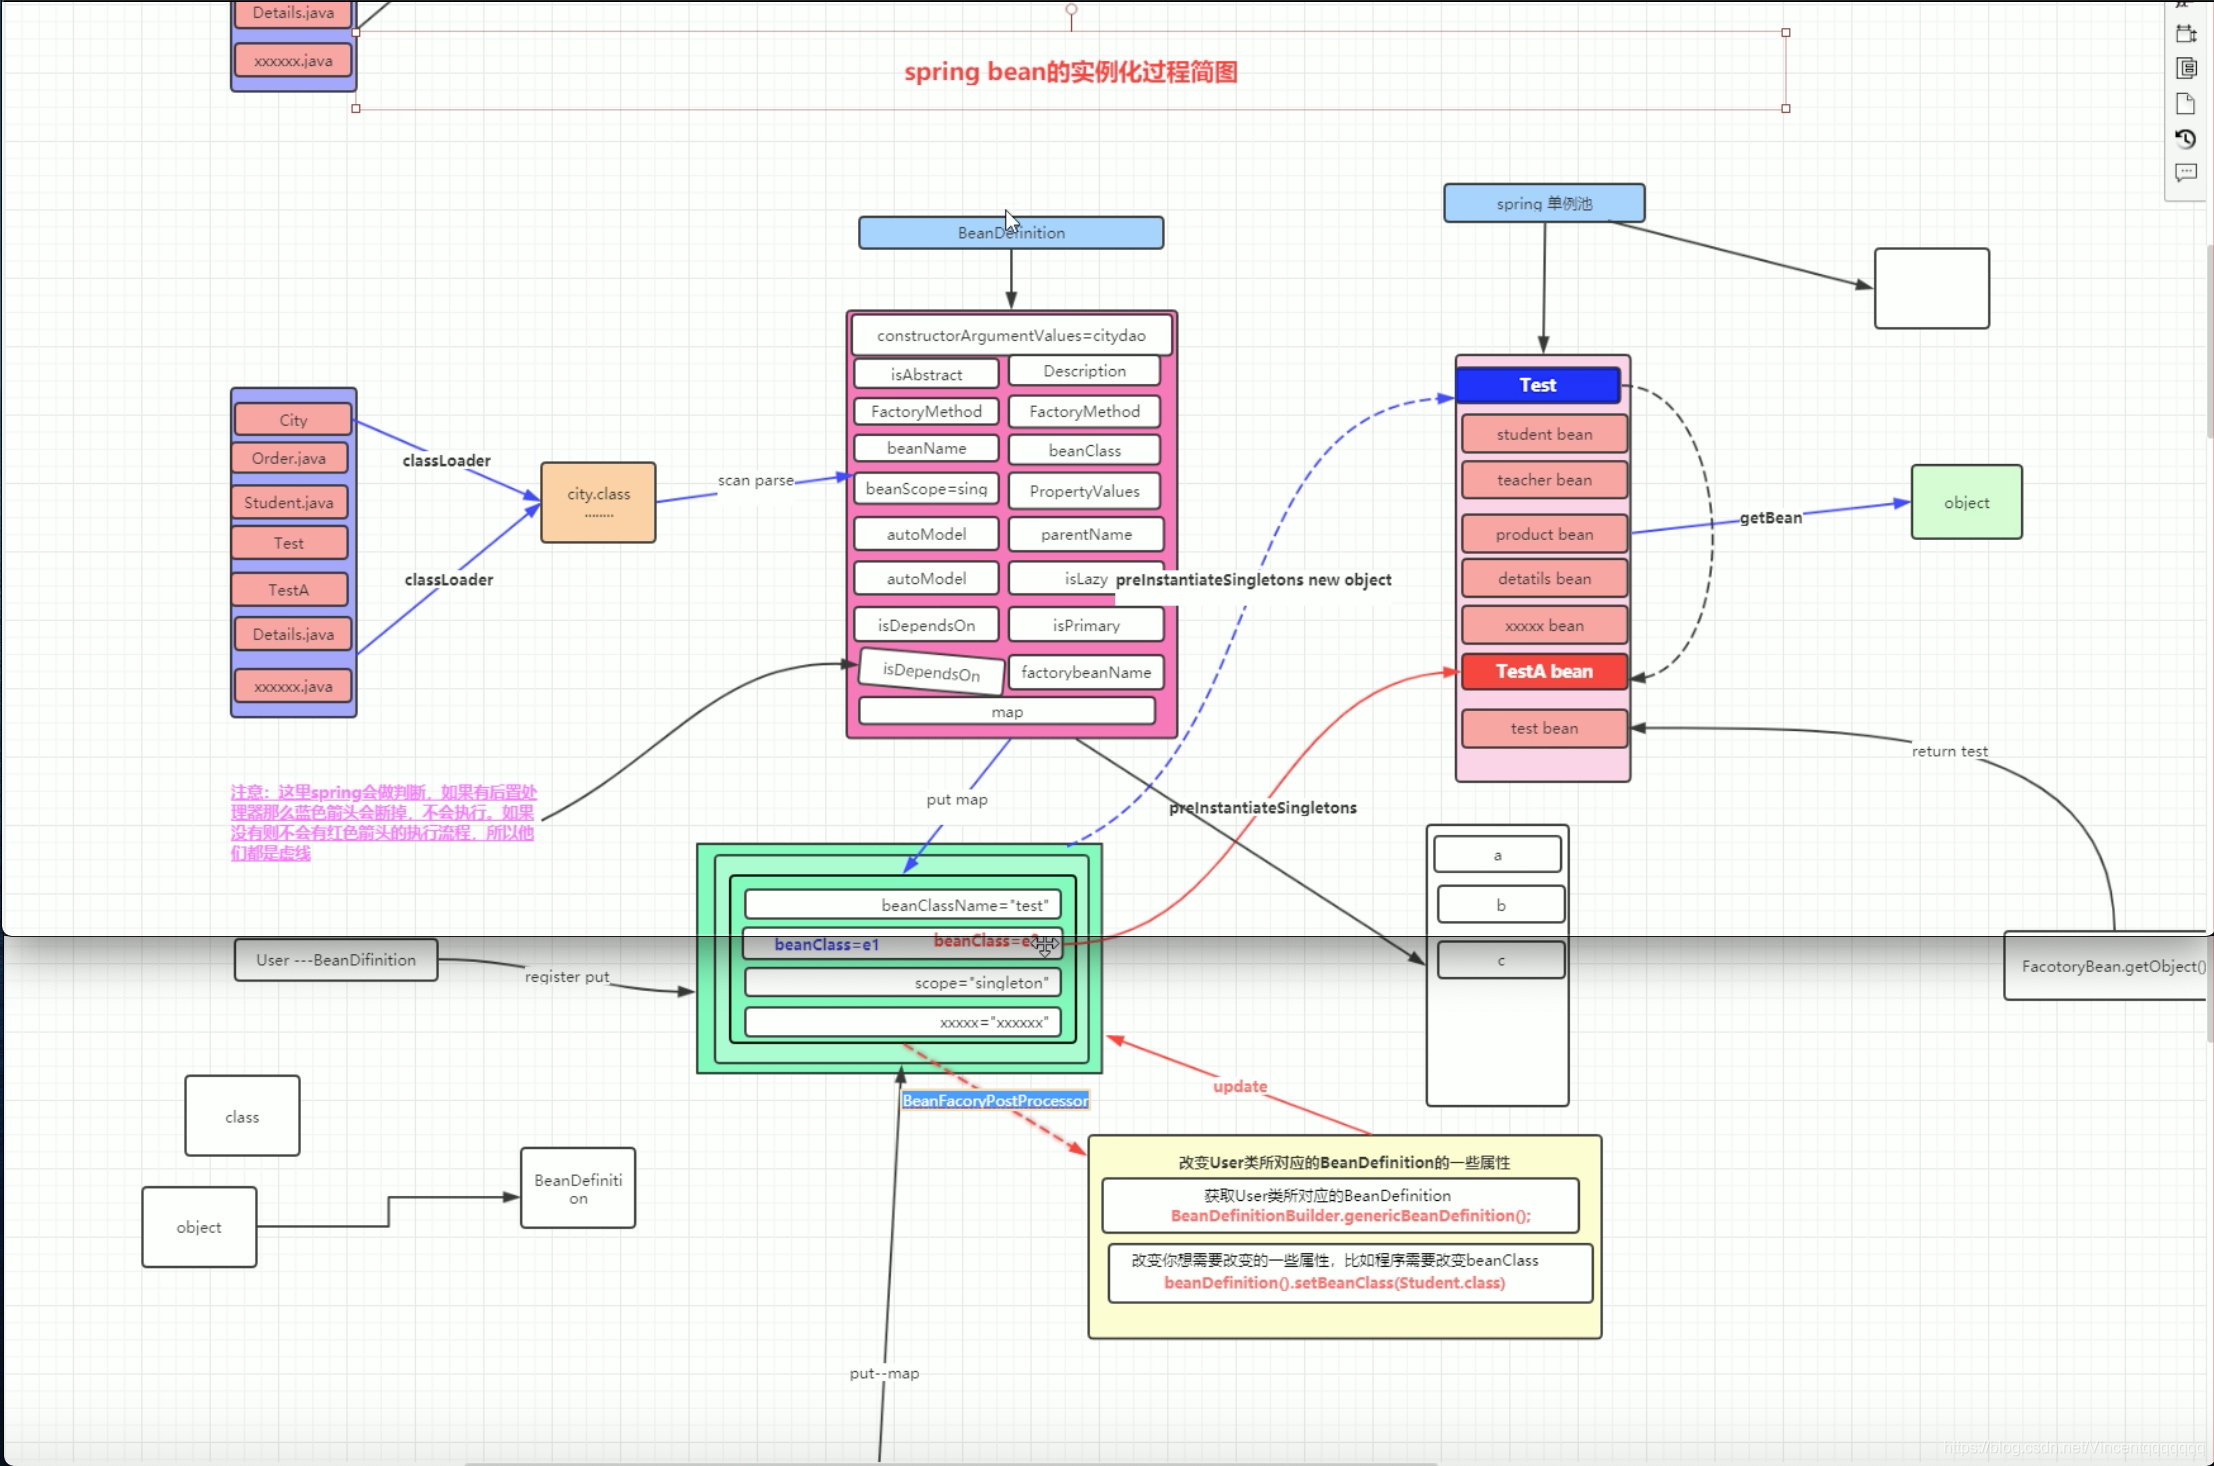
Task: Select the student bean box
Action: (1544, 434)
